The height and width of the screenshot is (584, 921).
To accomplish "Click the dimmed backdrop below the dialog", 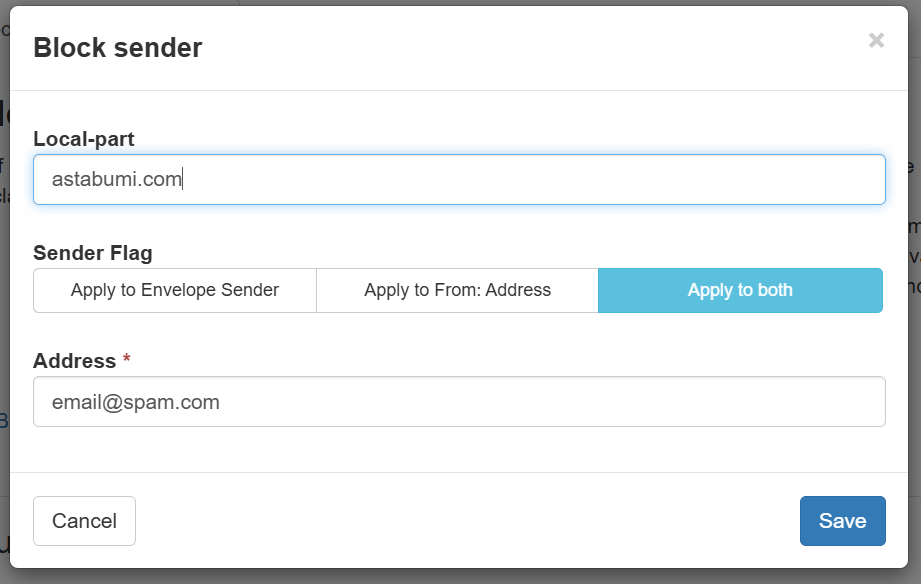I will pos(460,577).
